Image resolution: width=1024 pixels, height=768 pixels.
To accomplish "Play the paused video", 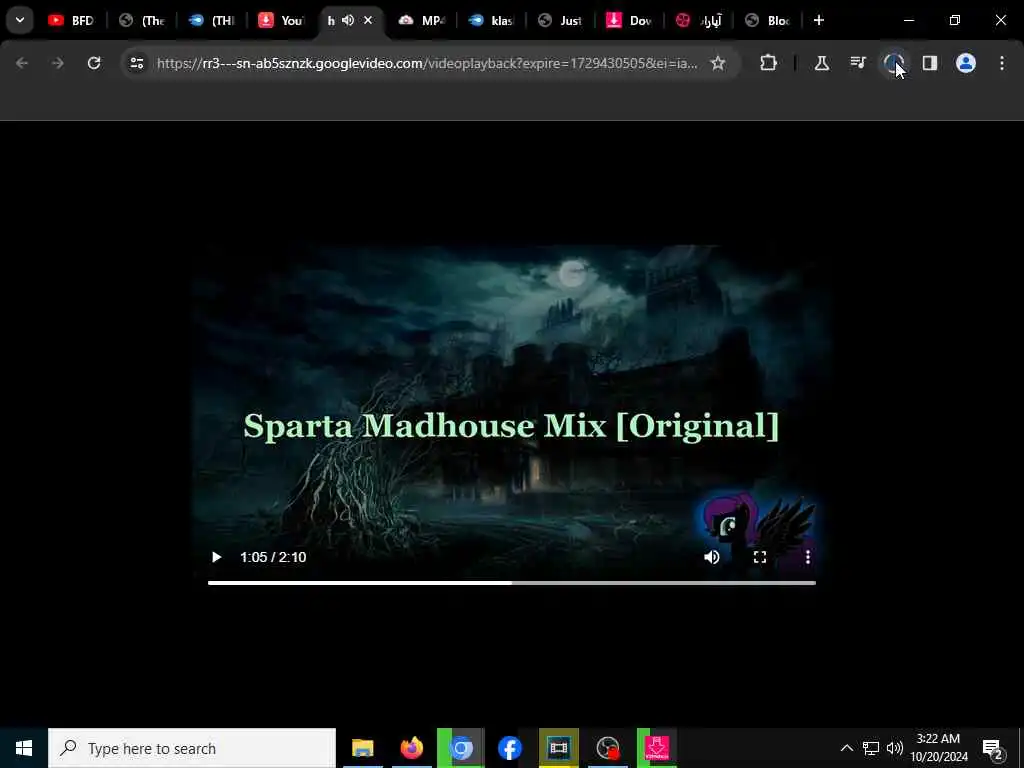I will coord(216,557).
